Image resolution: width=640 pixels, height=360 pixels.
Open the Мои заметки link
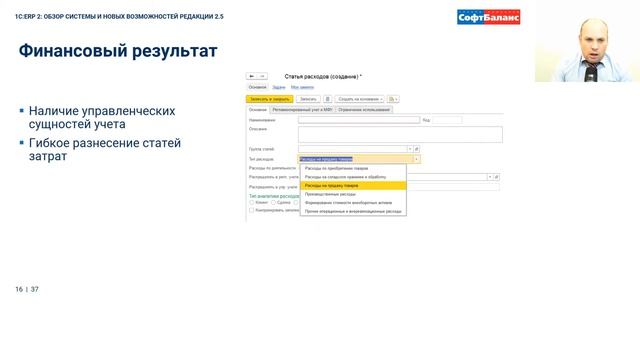(302, 87)
